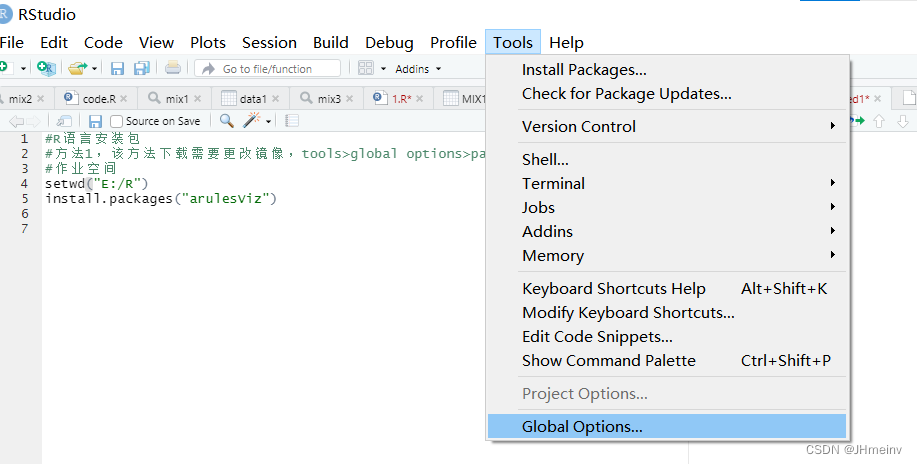The height and width of the screenshot is (464, 917).
Task: Click the workspace panes grid icon
Action: tap(365, 69)
